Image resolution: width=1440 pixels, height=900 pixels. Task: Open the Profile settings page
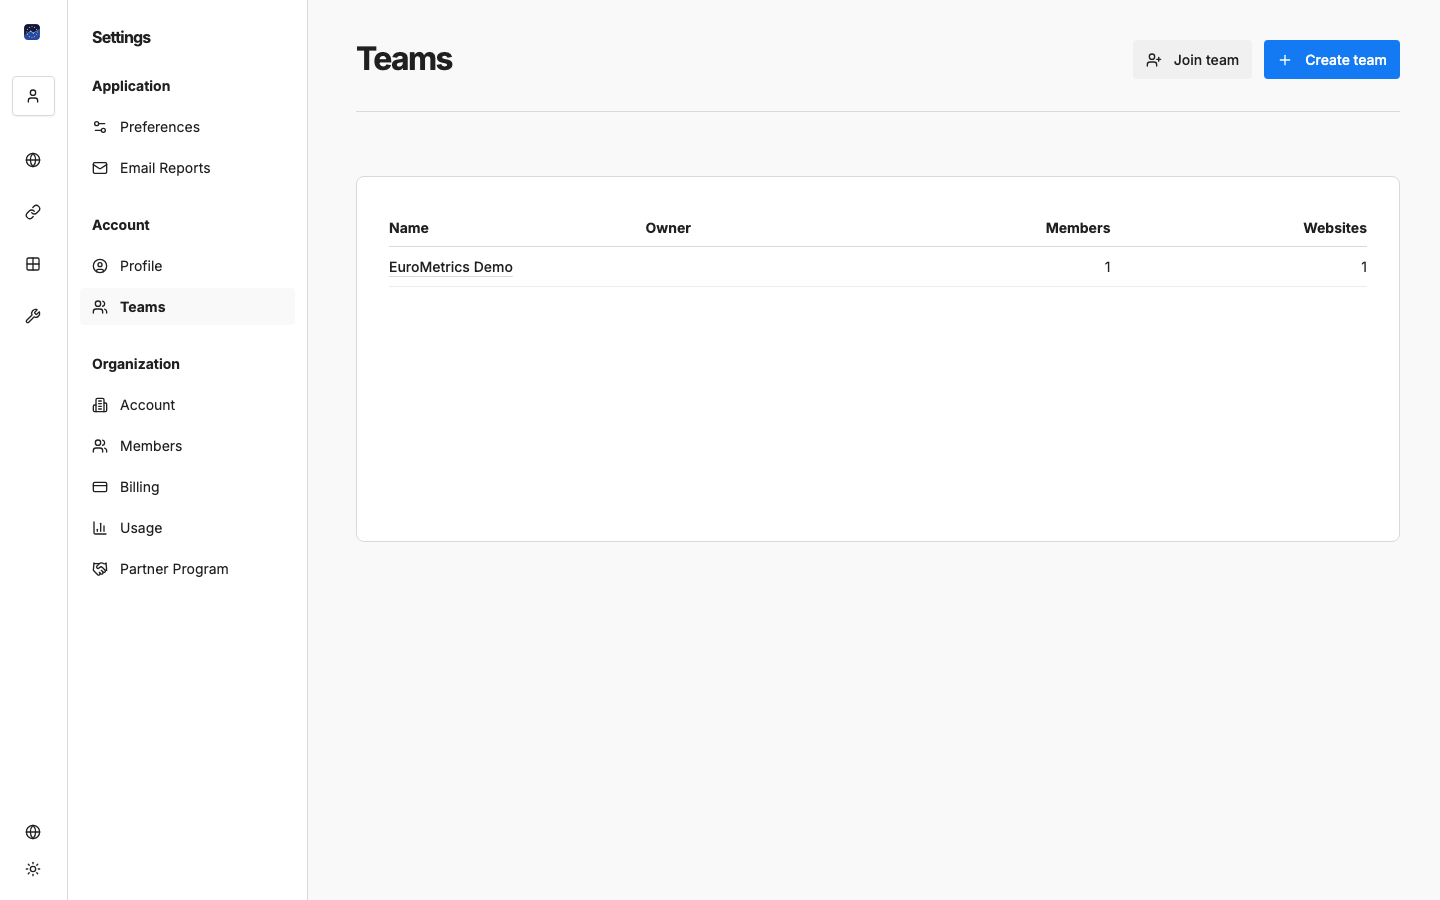click(x=187, y=266)
